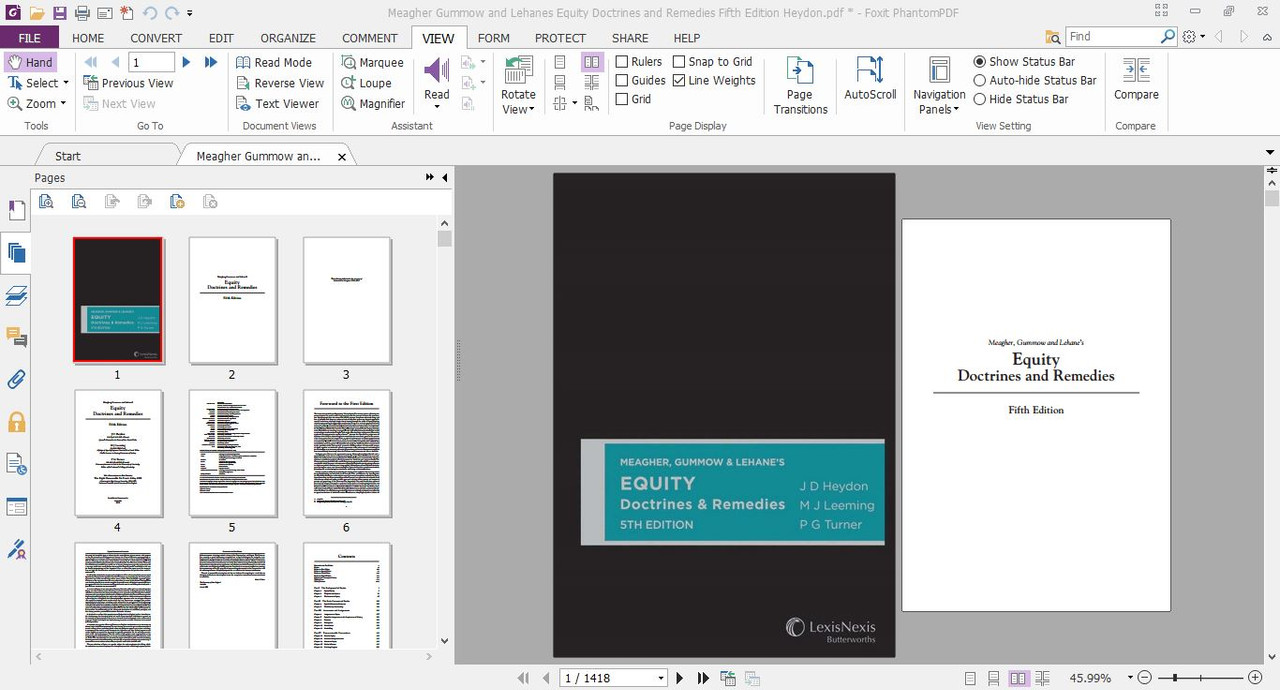Click the Find search input field
The image size is (1280, 690).
1112,37
